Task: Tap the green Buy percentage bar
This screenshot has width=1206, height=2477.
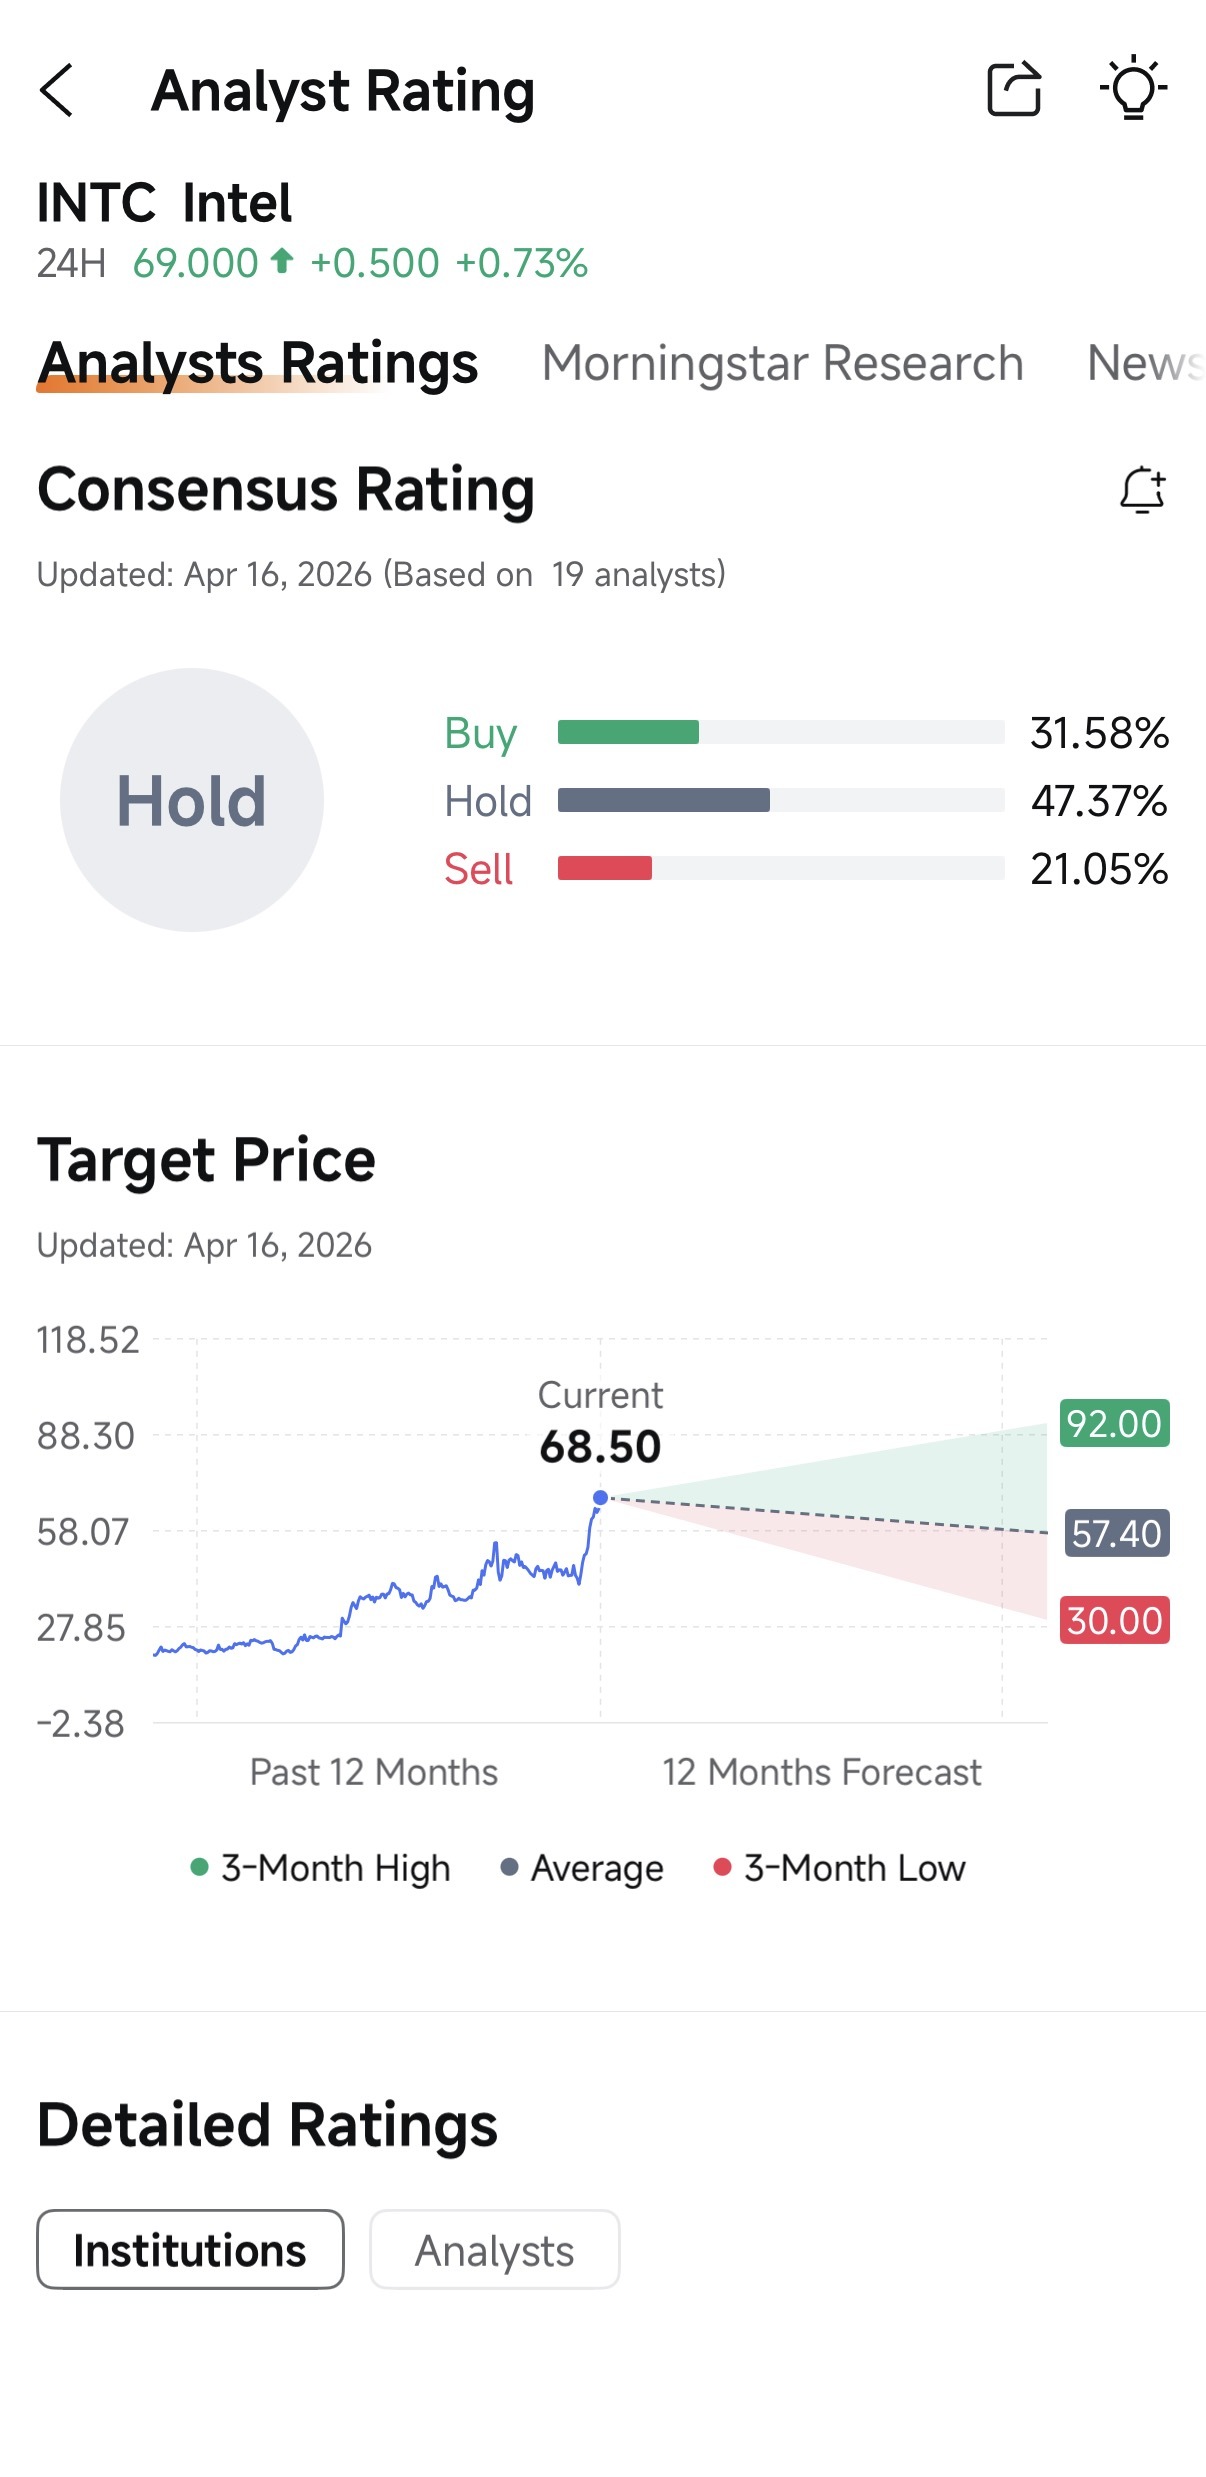Action: [628, 732]
